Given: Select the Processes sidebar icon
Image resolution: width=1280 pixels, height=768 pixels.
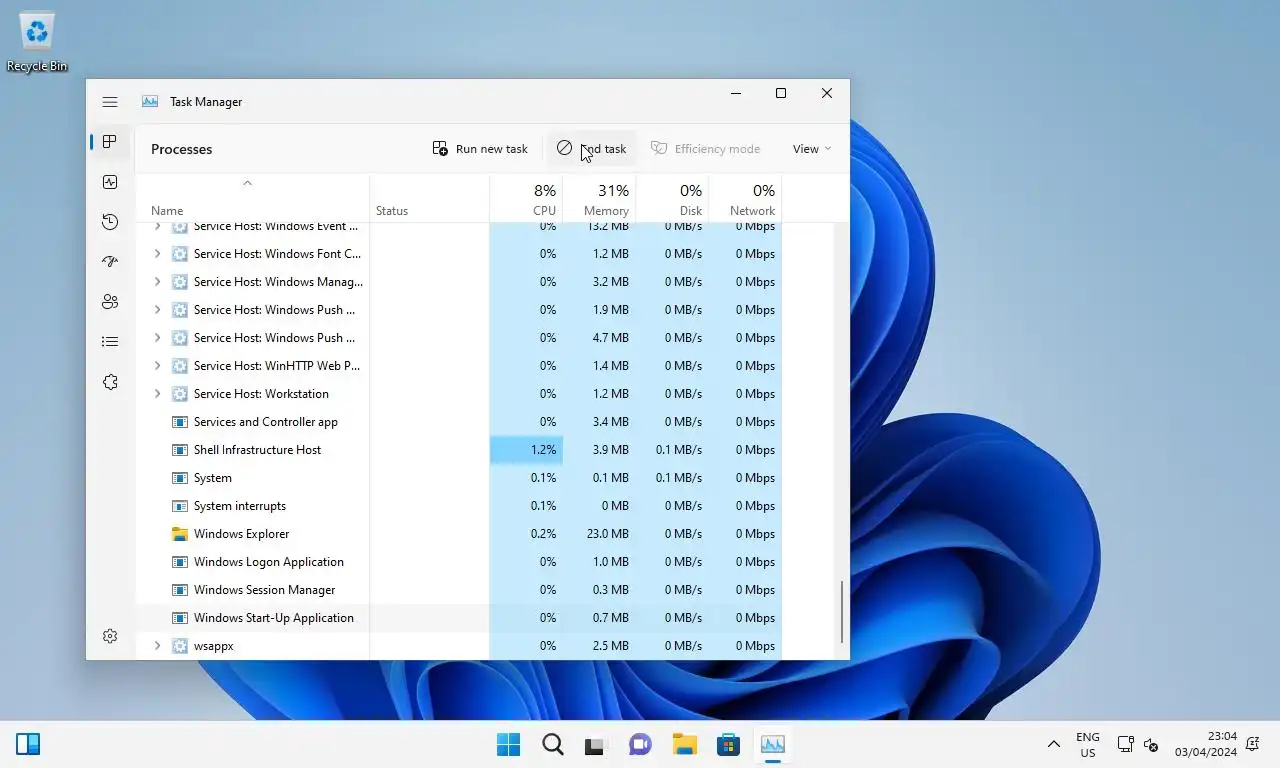Looking at the screenshot, I should (x=110, y=142).
